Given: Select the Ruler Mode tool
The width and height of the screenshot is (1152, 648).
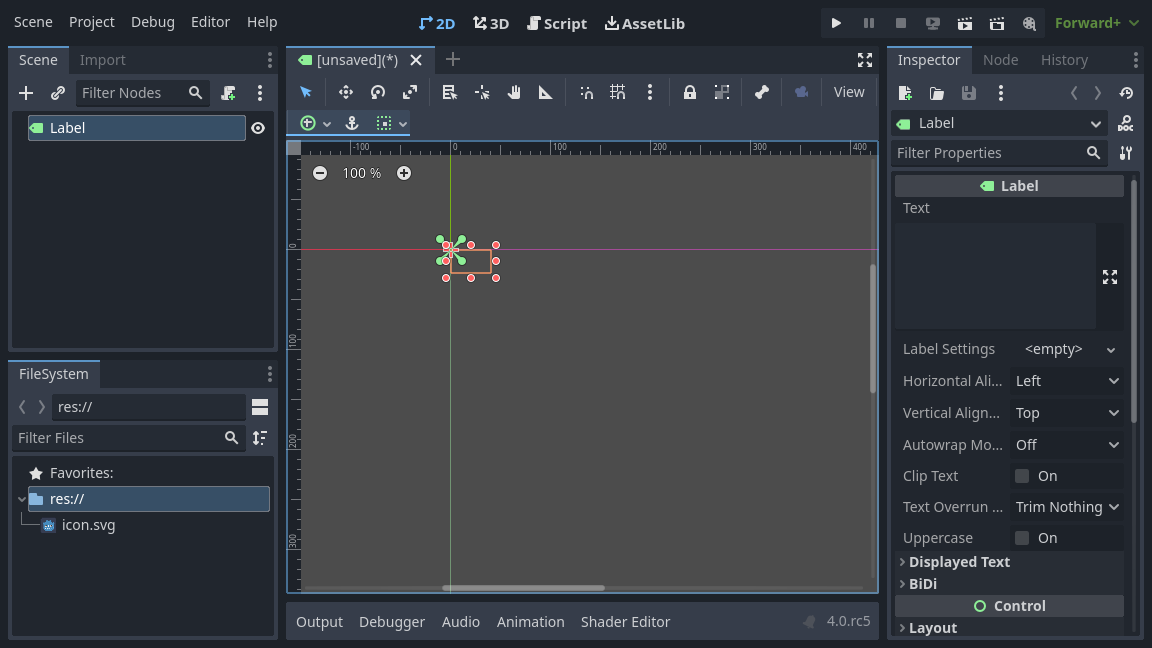Looking at the screenshot, I should point(545,91).
